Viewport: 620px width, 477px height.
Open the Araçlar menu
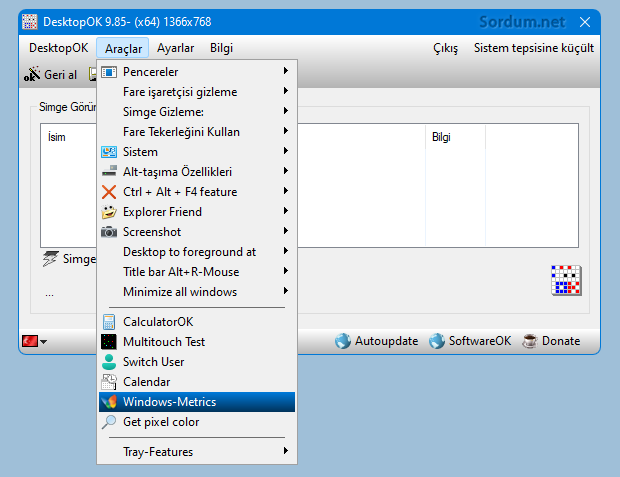coord(123,48)
